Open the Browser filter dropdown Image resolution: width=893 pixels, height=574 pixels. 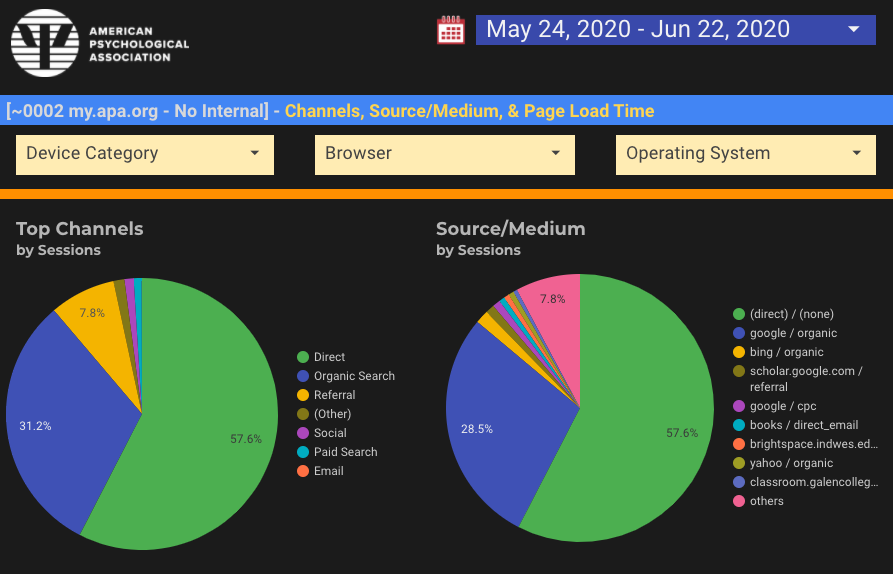(x=445, y=154)
